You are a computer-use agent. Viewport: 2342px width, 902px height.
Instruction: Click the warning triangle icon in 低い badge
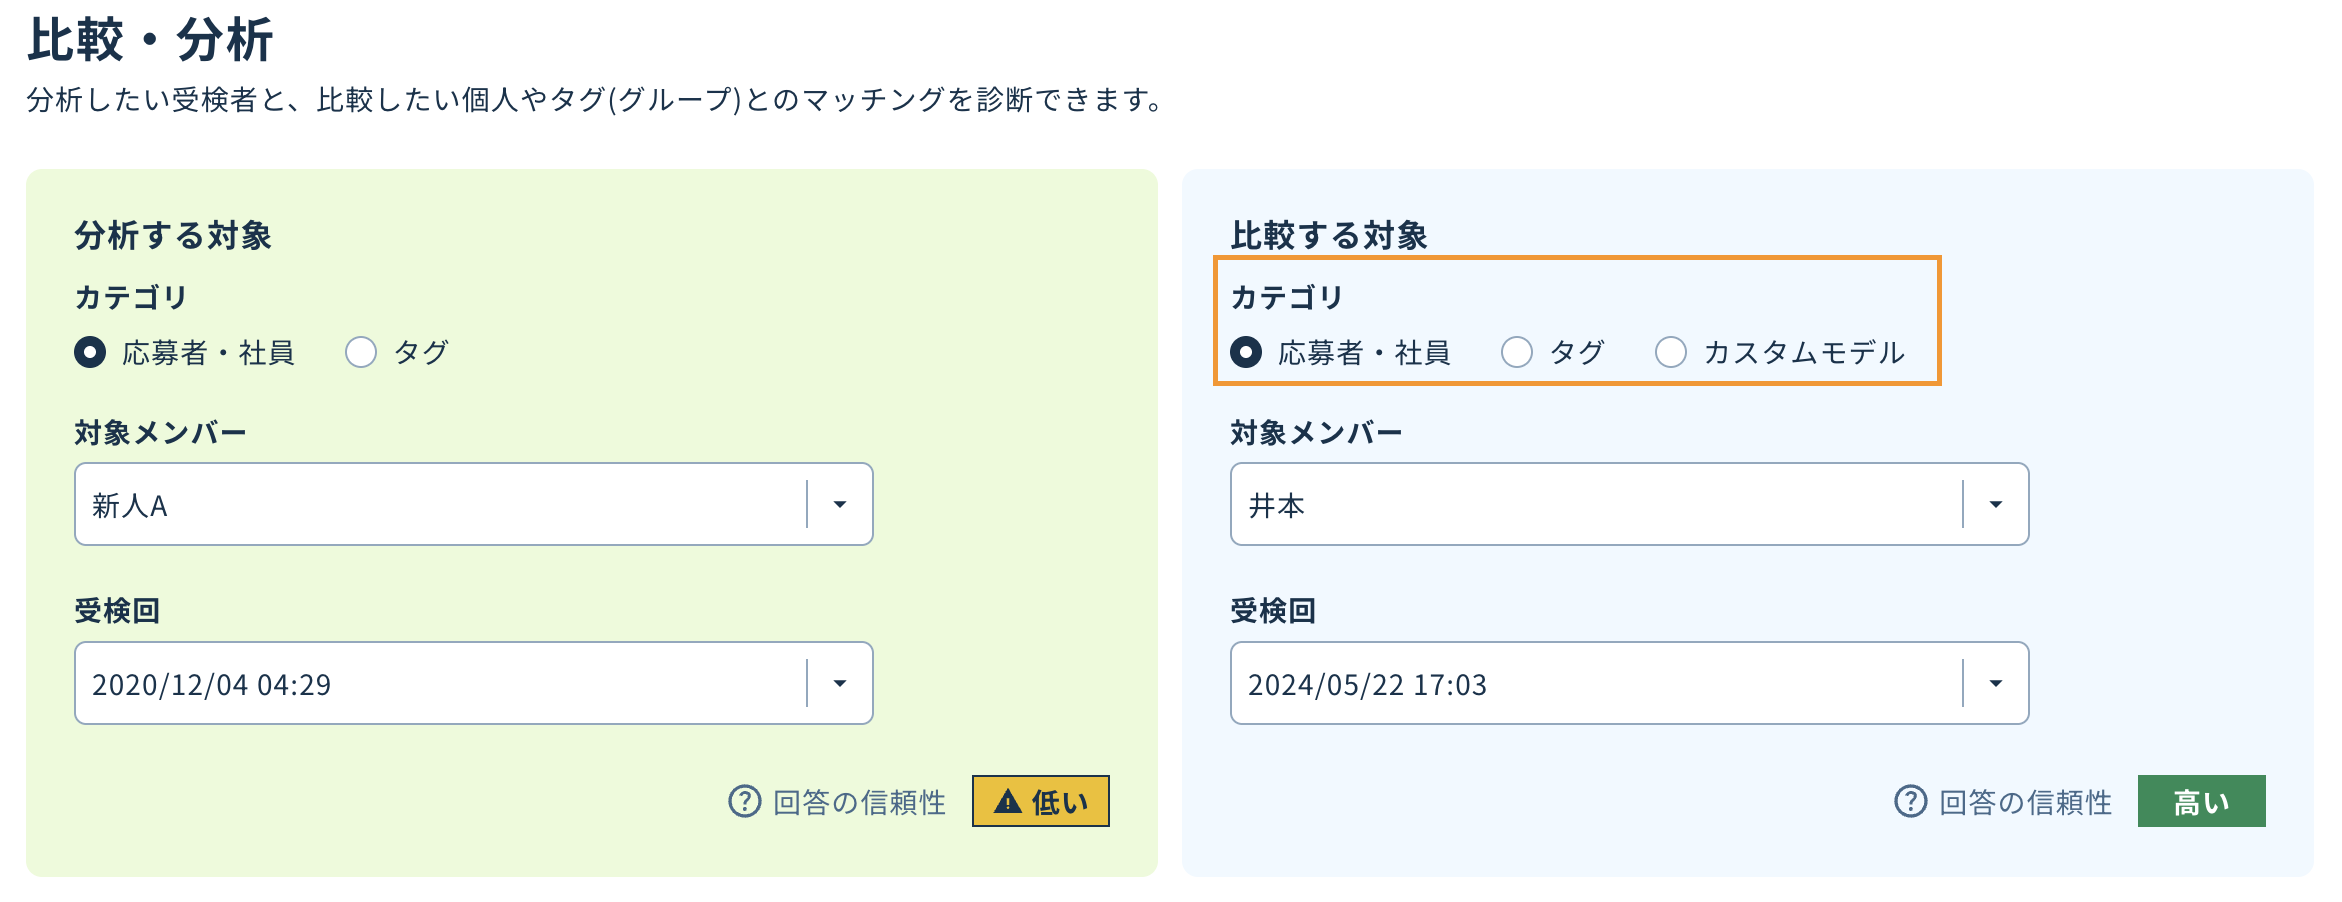1008,802
